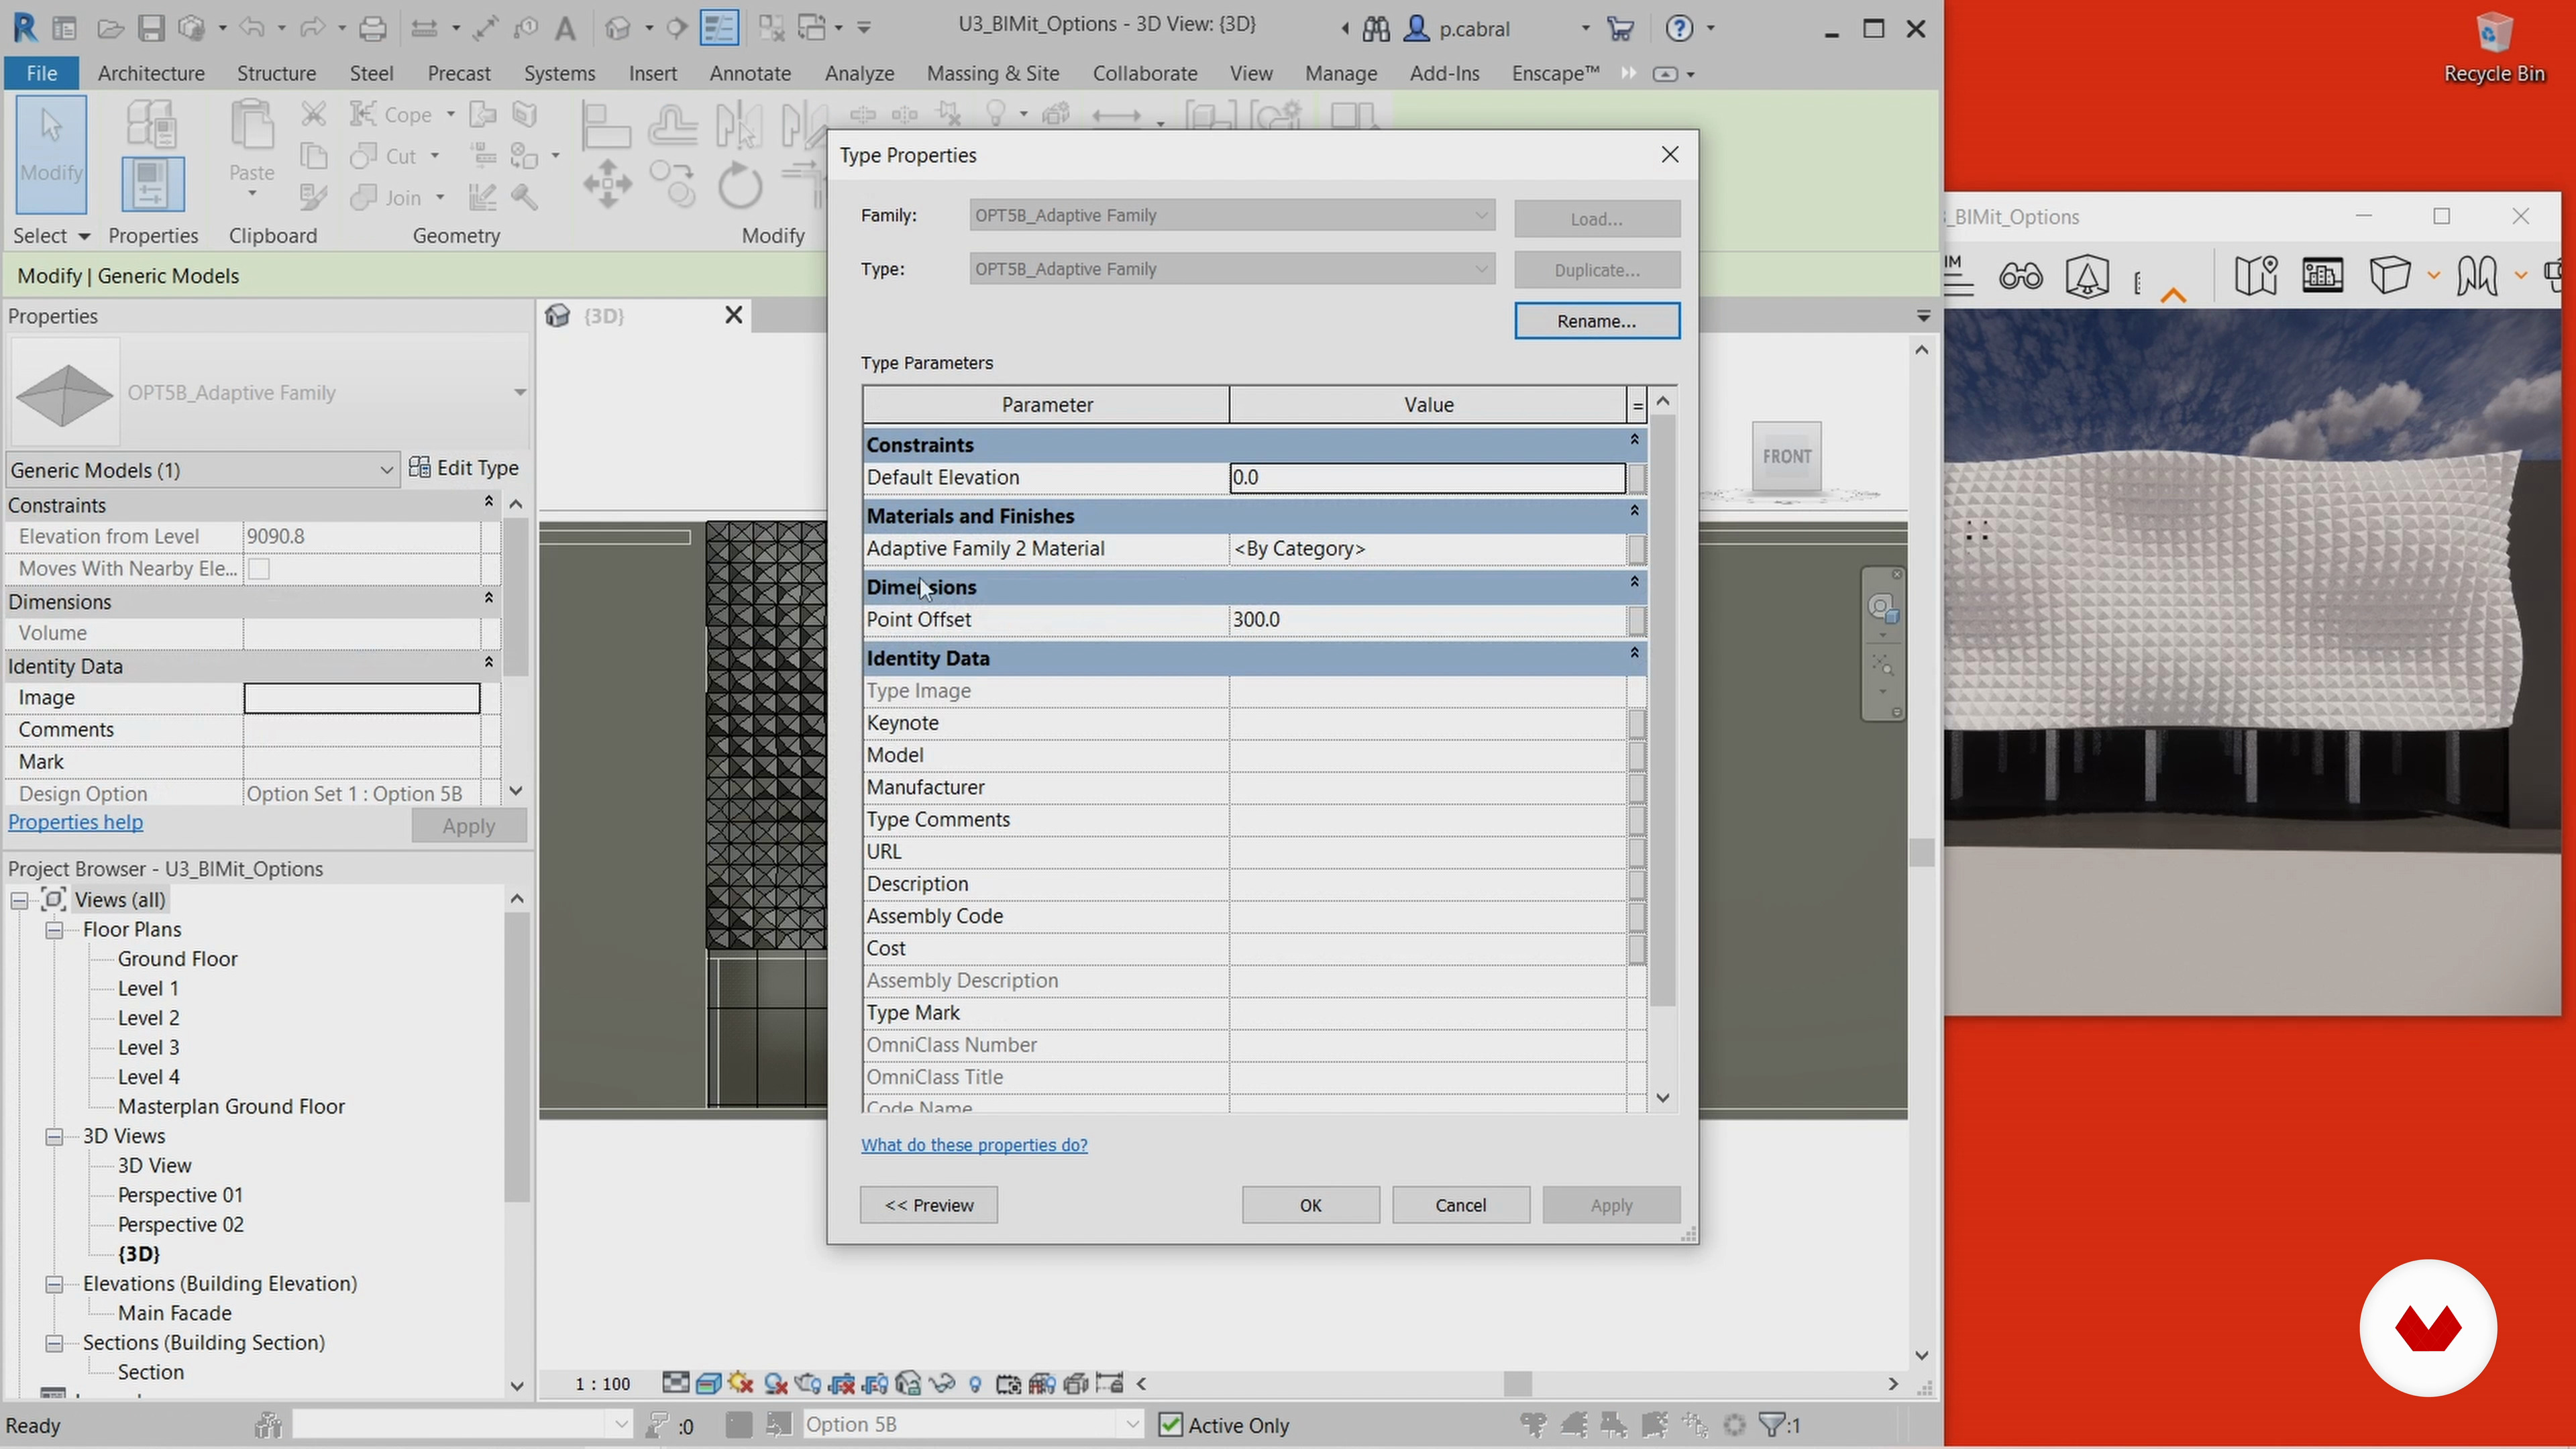Open the Massing & Site ribbon tab

[992, 73]
